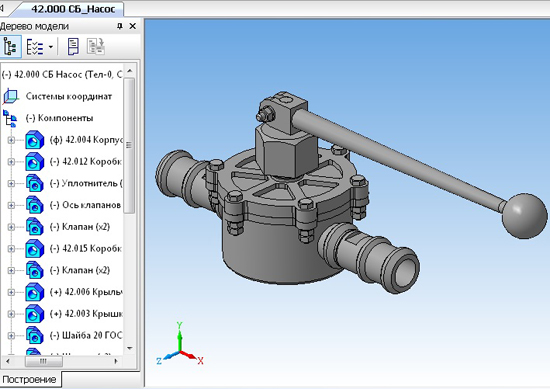This screenshot has width=550, height=389.
Task: Click the Шайба 20 ГОСТ part icon
Action: [x=34, y=335]
